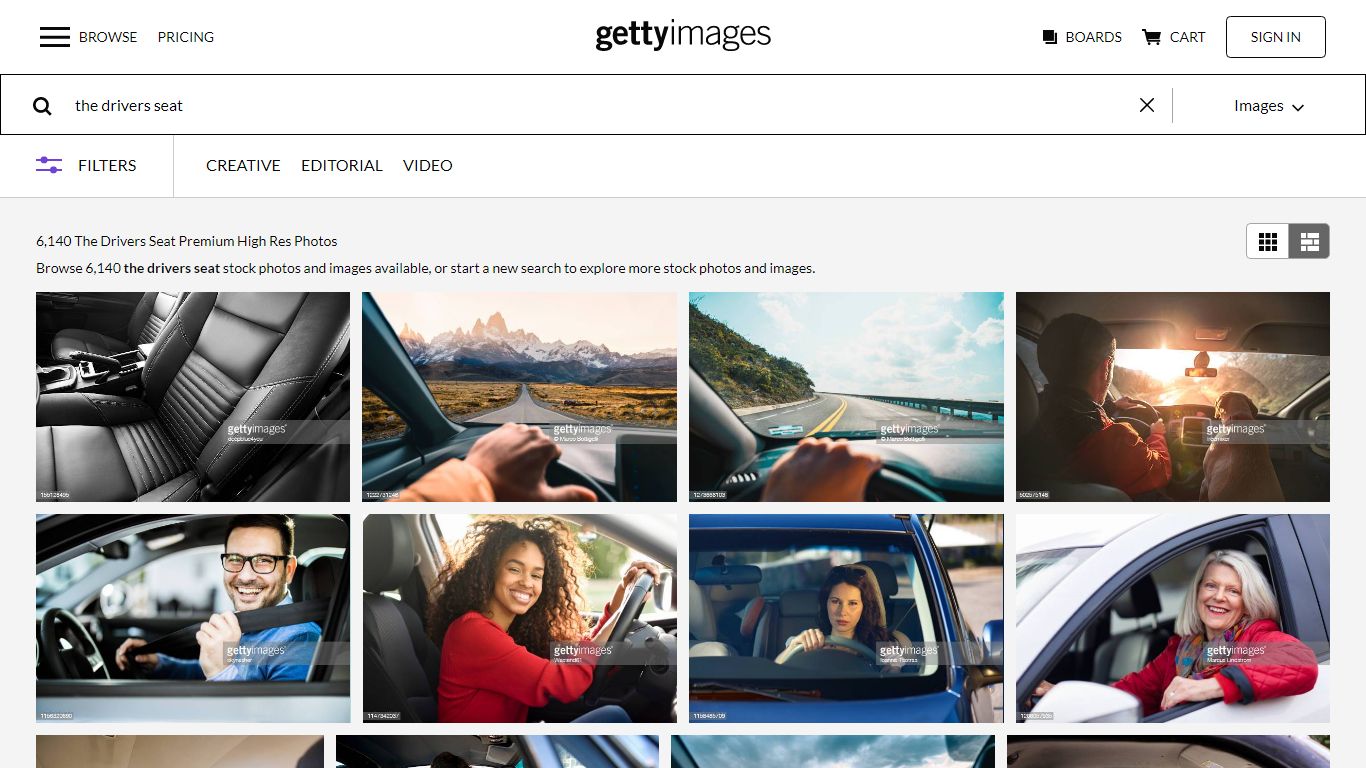Open the older woman in red jacket photo
The width and height of the screenshot is (1366, 768).
[1173, 618]
